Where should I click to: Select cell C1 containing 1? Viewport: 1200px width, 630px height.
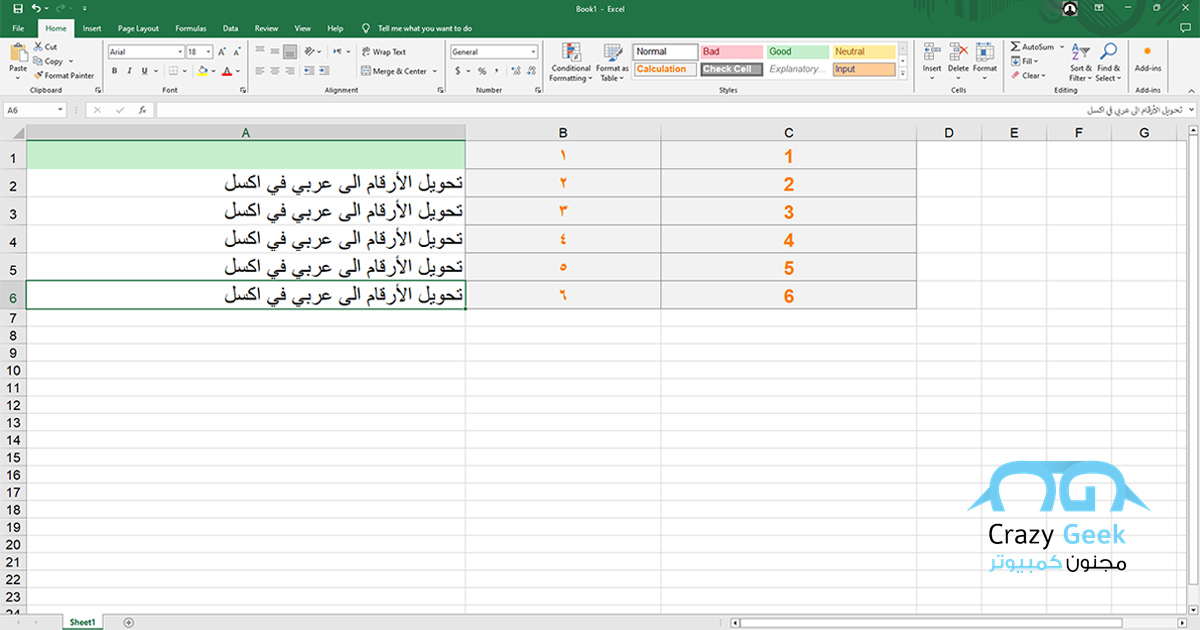[789, 156]
